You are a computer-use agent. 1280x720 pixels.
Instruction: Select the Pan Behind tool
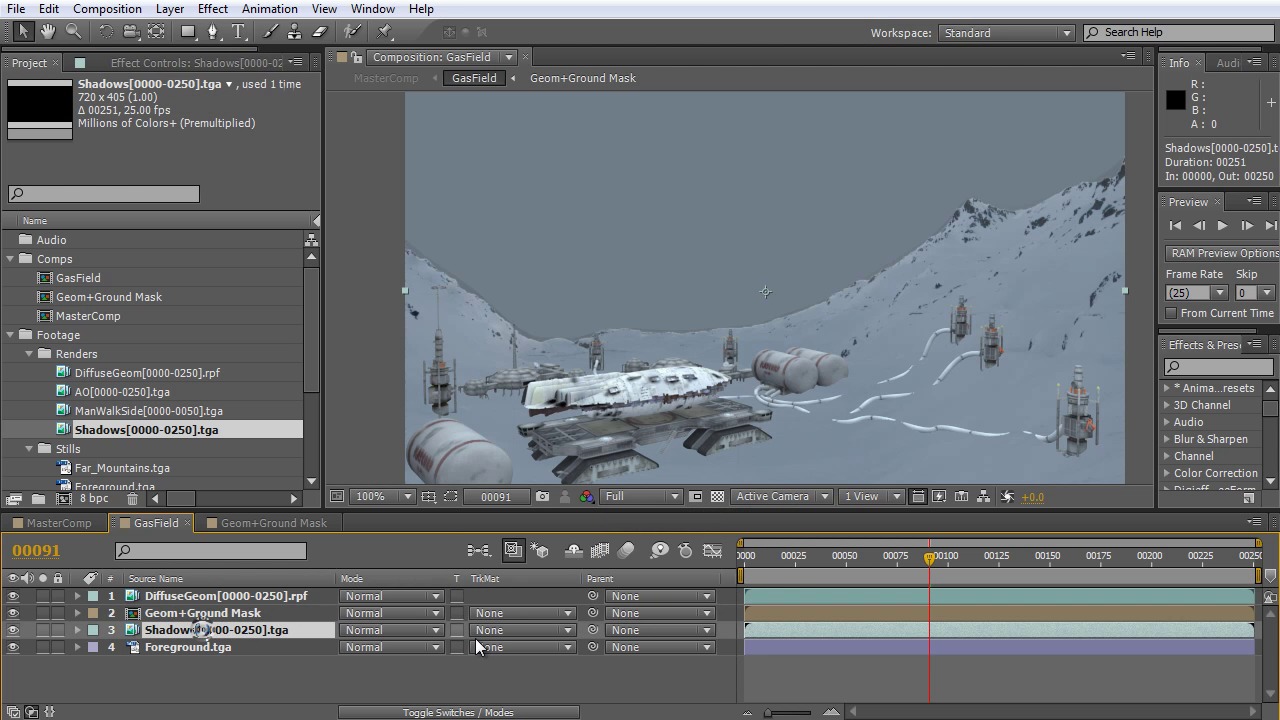[156, 32]
